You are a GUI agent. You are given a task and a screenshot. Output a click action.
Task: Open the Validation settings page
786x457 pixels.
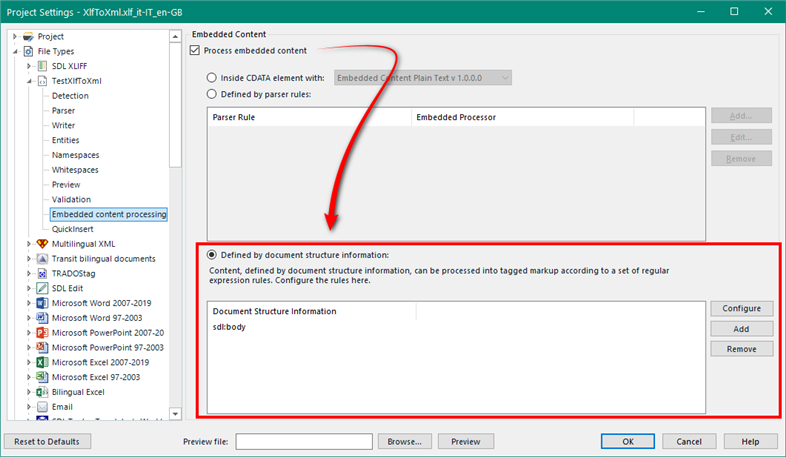71,199
